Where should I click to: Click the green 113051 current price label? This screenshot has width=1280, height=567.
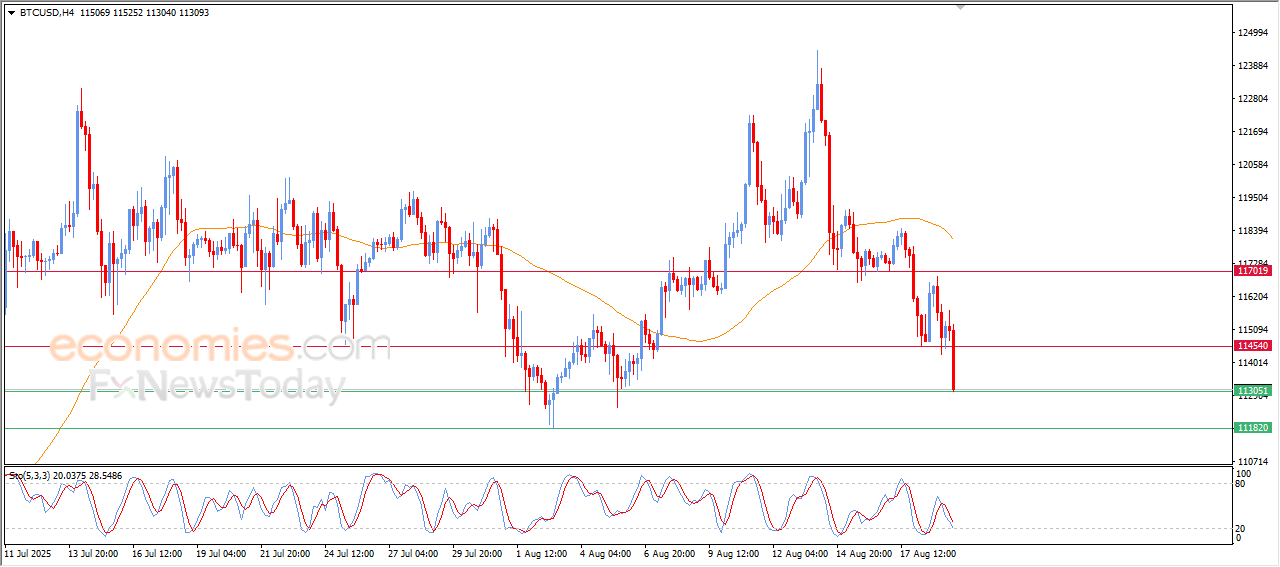coord(1253,391)
